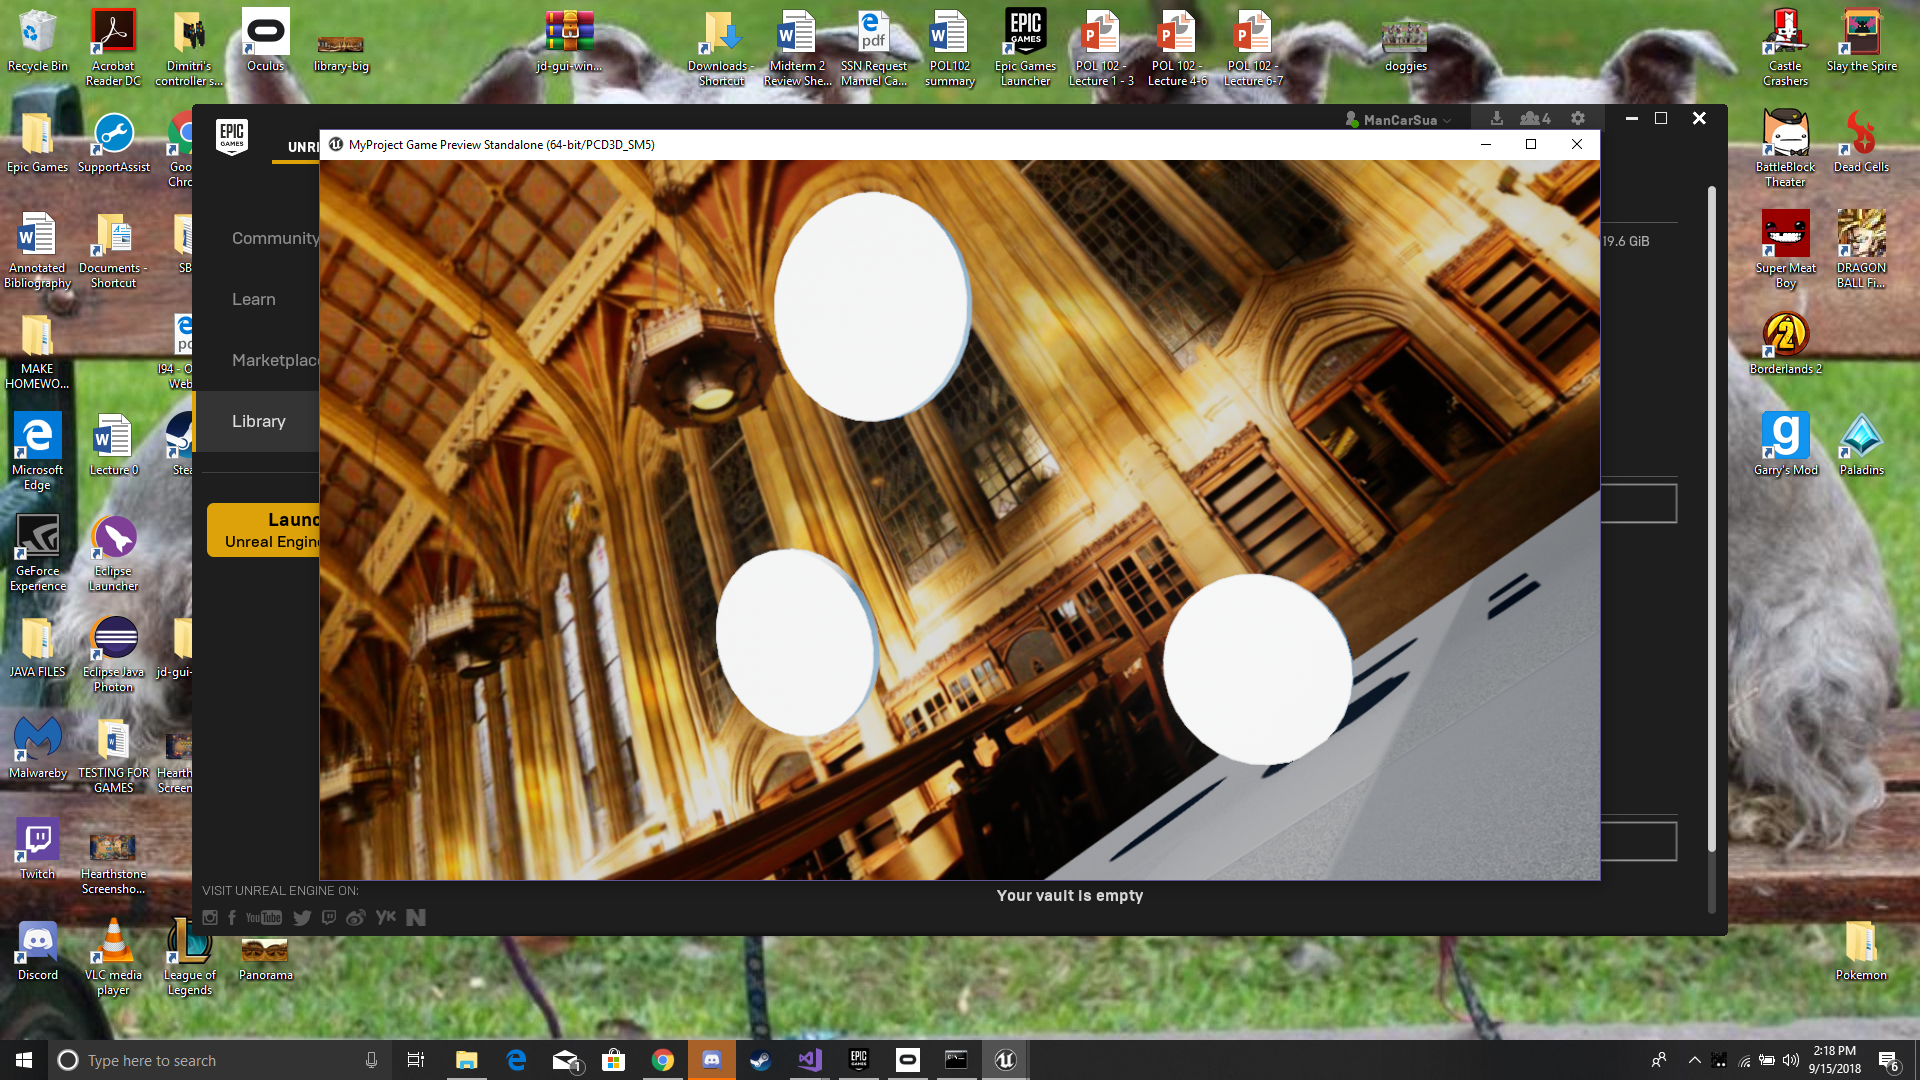Open the downloads icon in launcher header
This screenshot has width=1920, height=1080.
(x=1496, y=118)
